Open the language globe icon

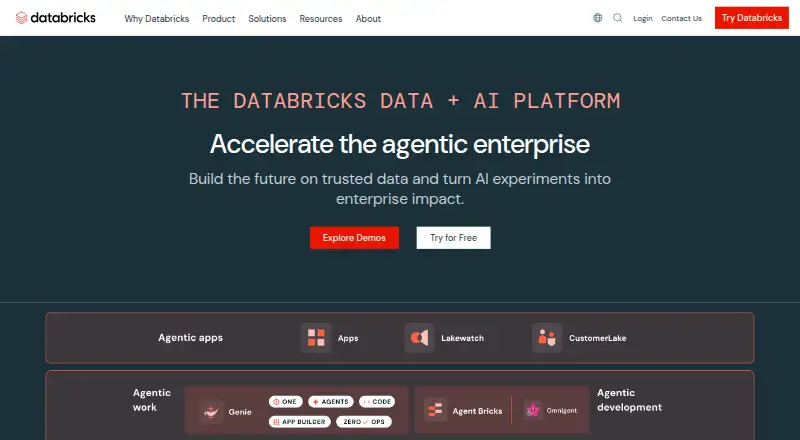[597, 18]
